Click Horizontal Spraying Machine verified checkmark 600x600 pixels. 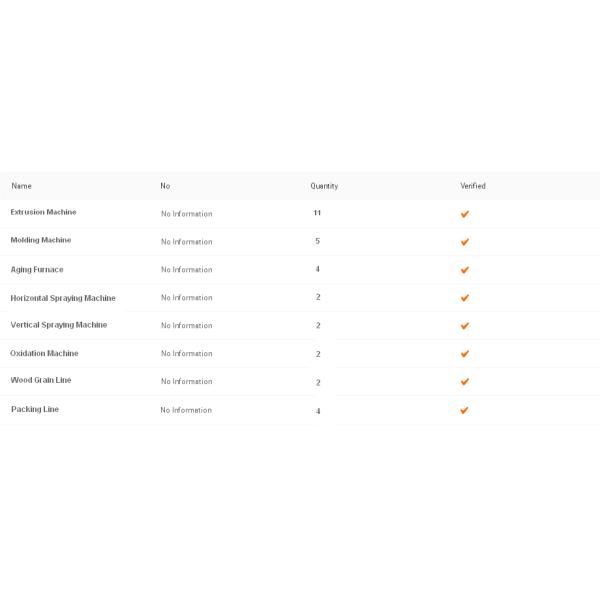click(464, 298)
